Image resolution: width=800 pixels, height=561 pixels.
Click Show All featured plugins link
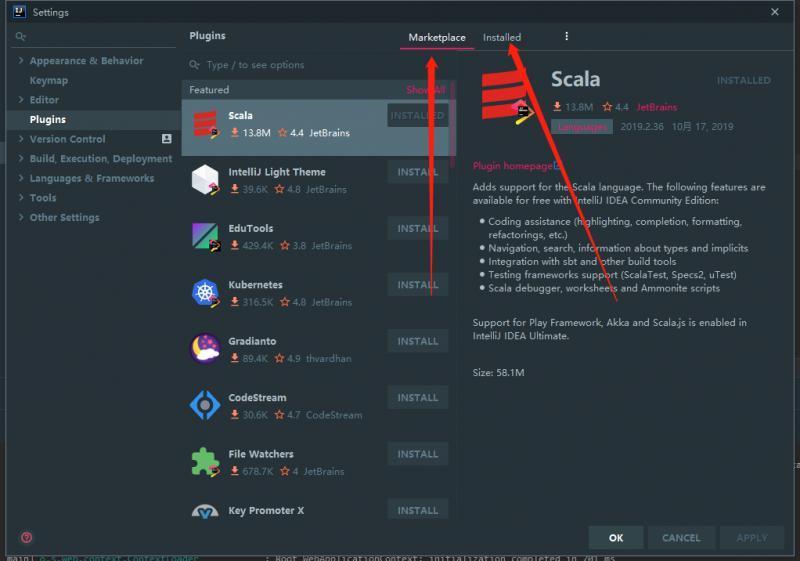pyautogui.click(x=426, y=90)
